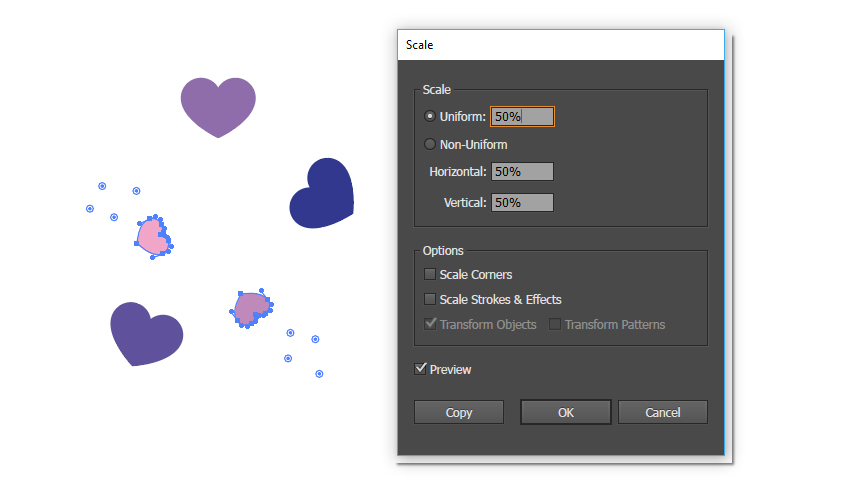Image resolution: width=850 pixels, height=501 pixels.
Task: Click the Cancel button
Action: click(662, 413)
